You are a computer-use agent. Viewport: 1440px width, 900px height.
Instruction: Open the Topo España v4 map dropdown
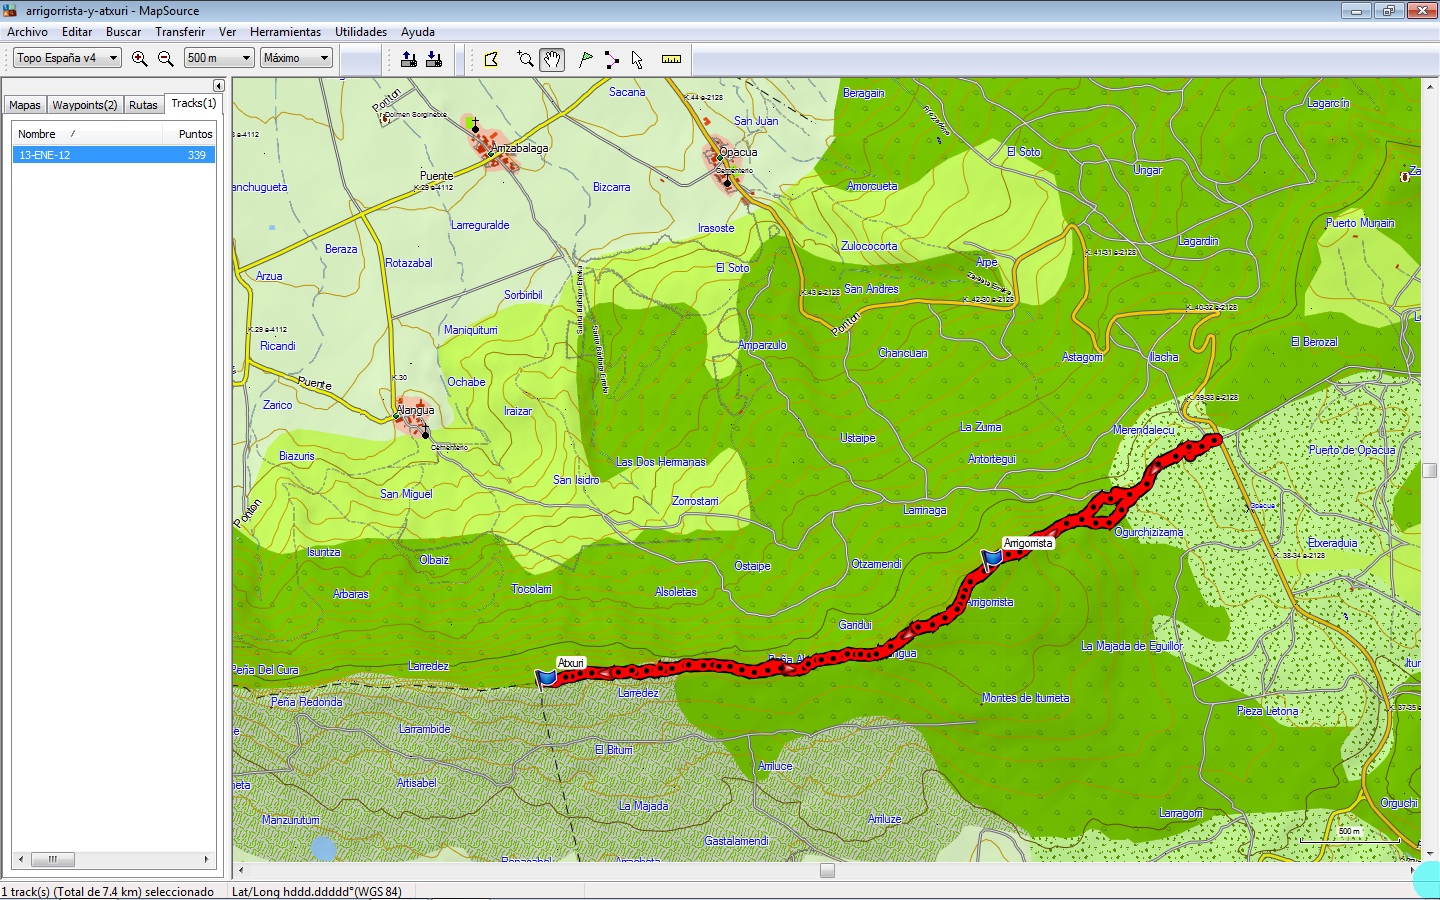[67, 58]
